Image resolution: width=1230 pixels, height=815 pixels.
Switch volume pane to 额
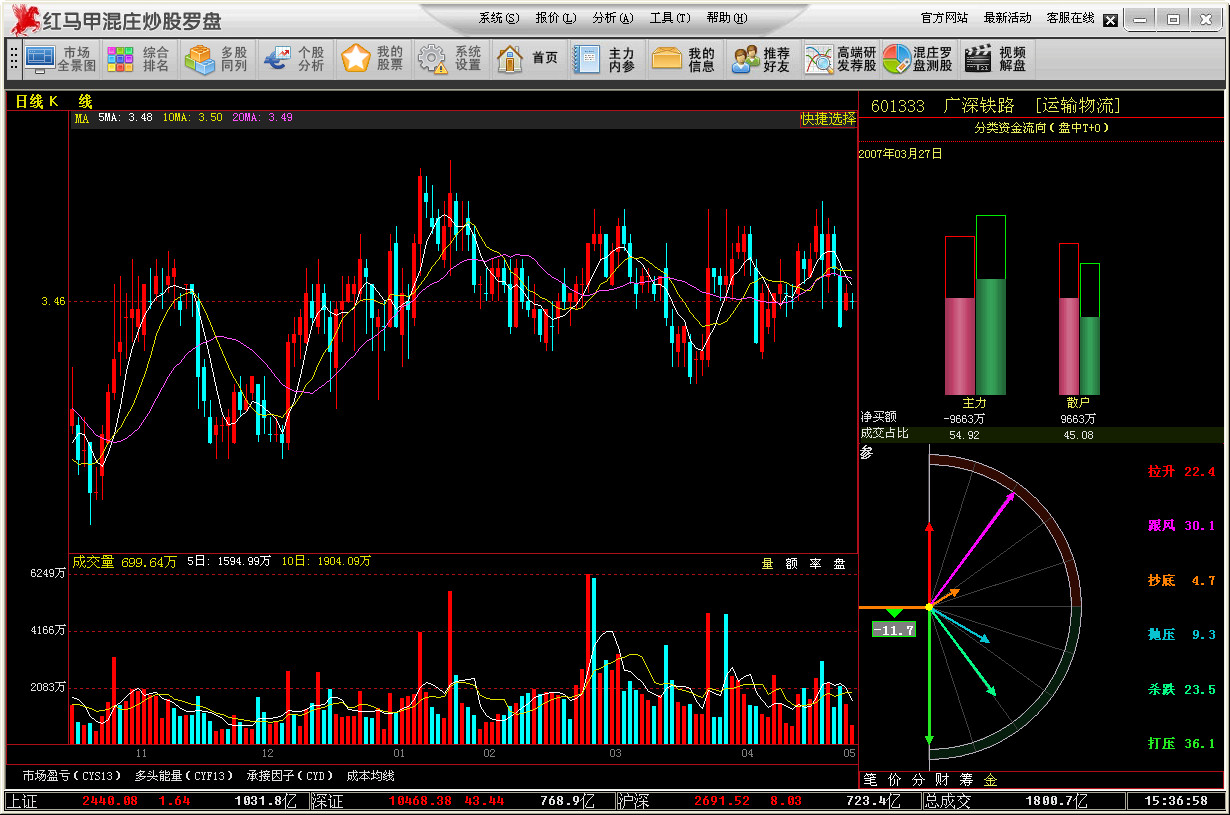[x=791, y=563]
